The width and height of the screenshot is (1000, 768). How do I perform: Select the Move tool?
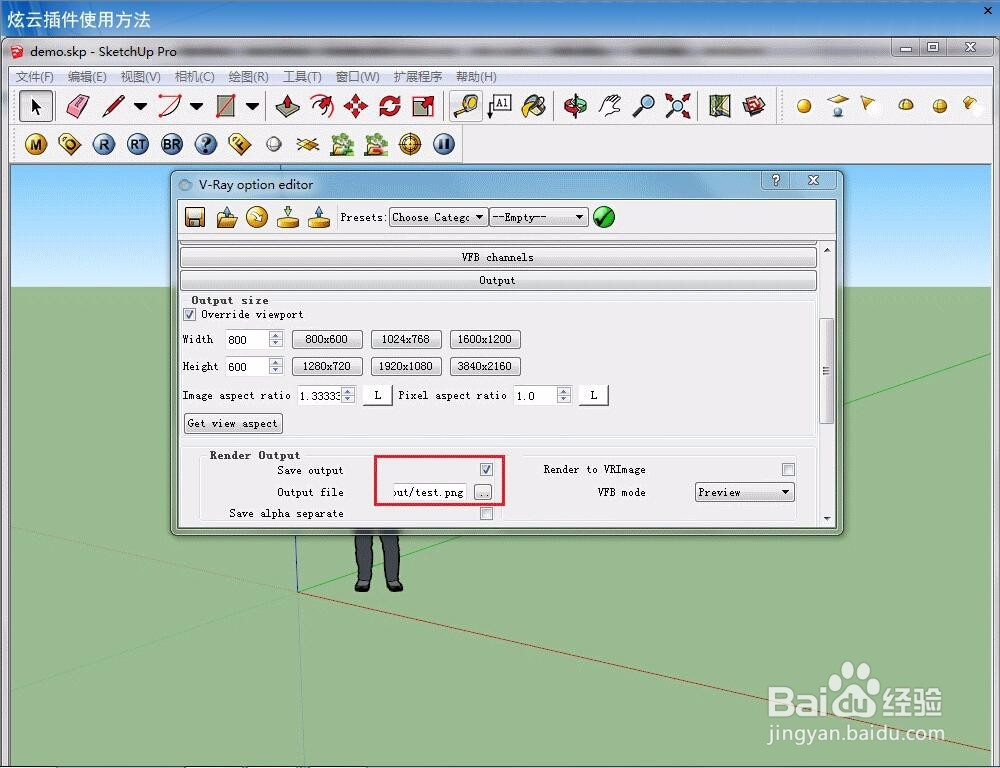356,106
